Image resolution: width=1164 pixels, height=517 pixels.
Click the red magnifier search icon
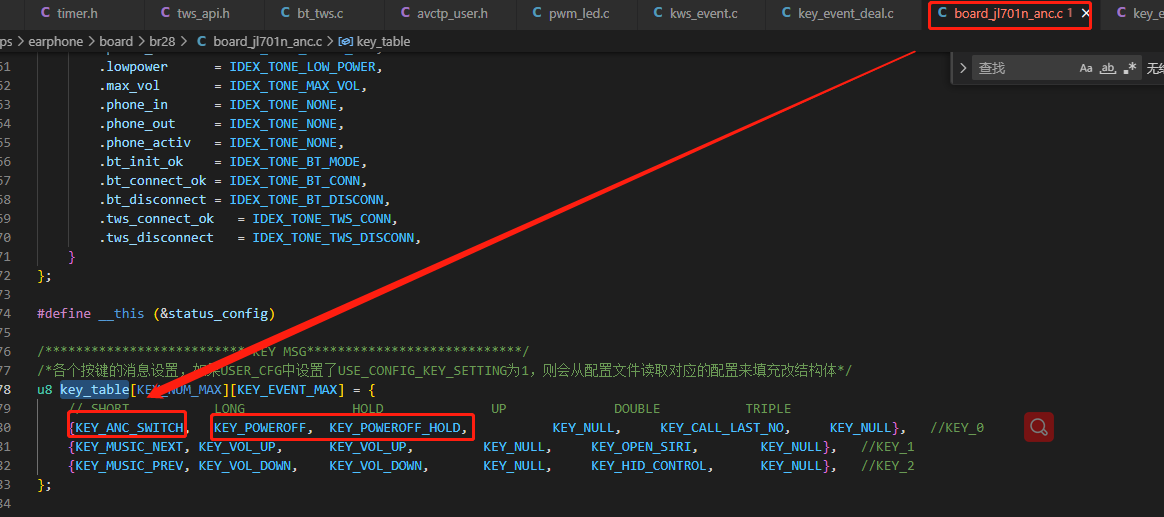pyautogui.click(x=1039, y=427)
